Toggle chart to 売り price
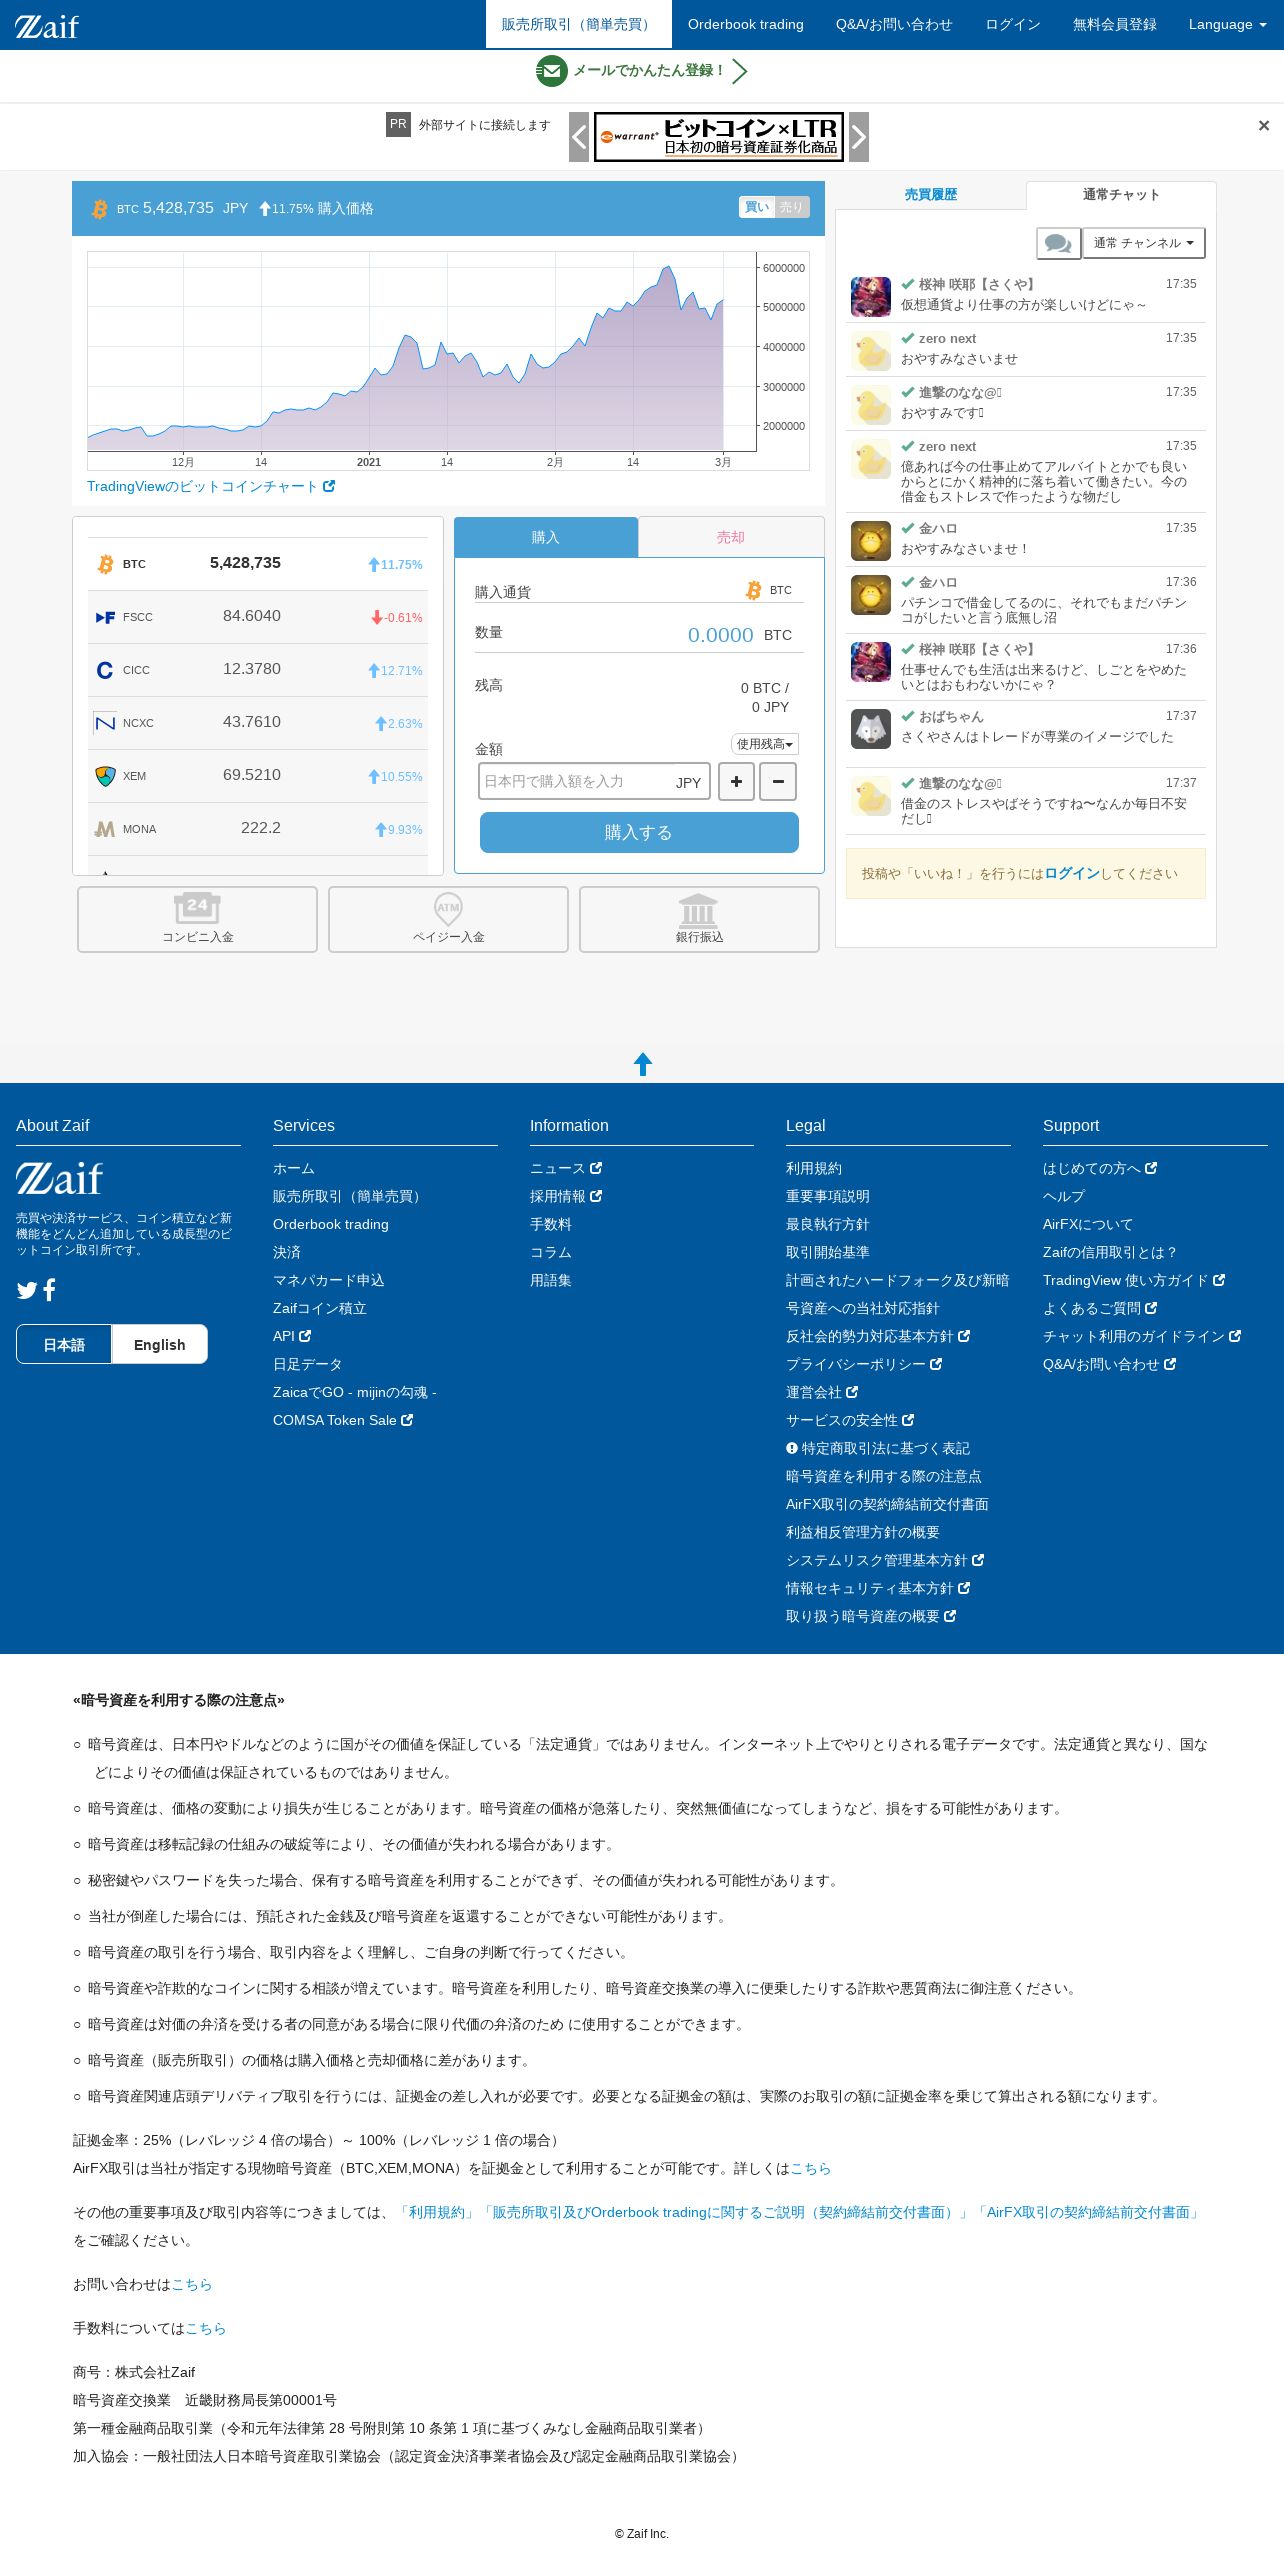This screenshot has width=1284, height=2568. [x=791, y=207]
